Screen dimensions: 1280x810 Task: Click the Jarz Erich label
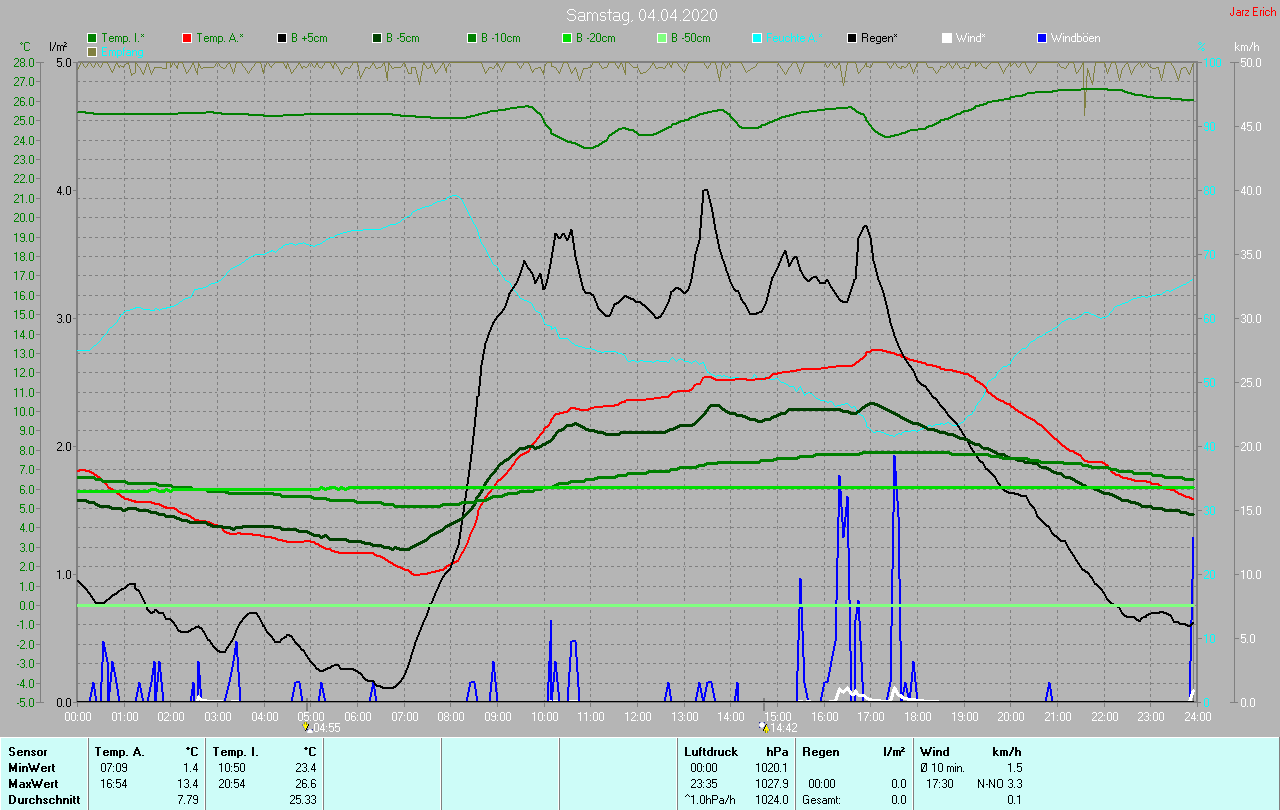1251,12
